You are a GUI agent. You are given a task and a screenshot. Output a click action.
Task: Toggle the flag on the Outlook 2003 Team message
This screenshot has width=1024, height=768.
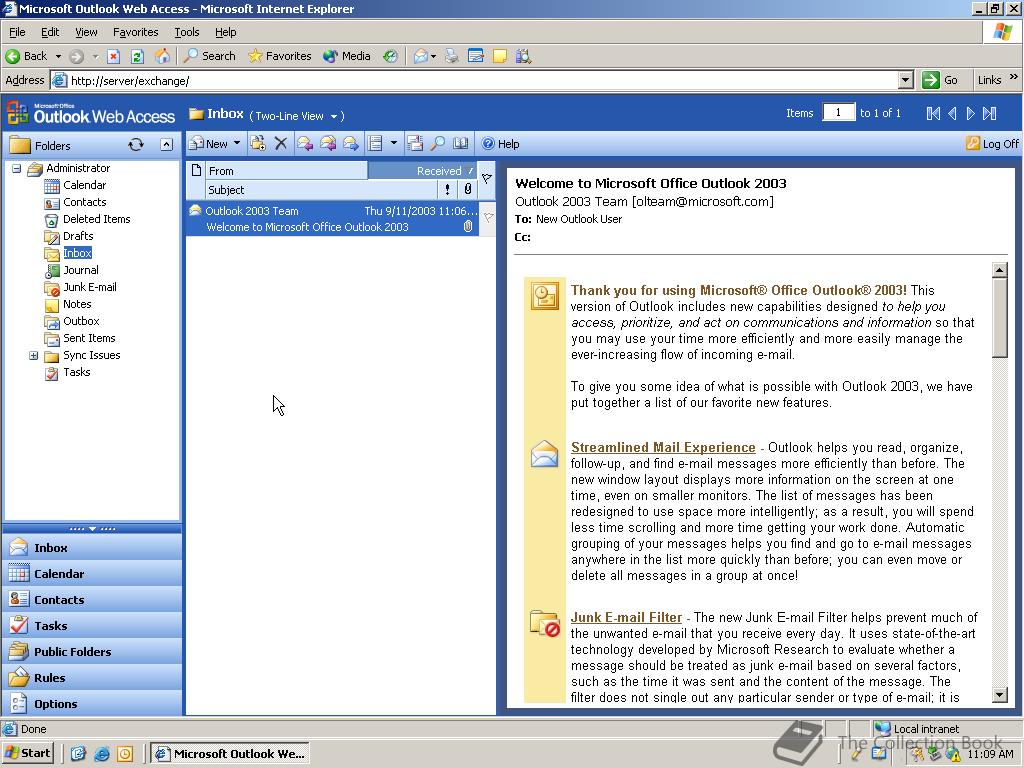[x=488, y=218]
